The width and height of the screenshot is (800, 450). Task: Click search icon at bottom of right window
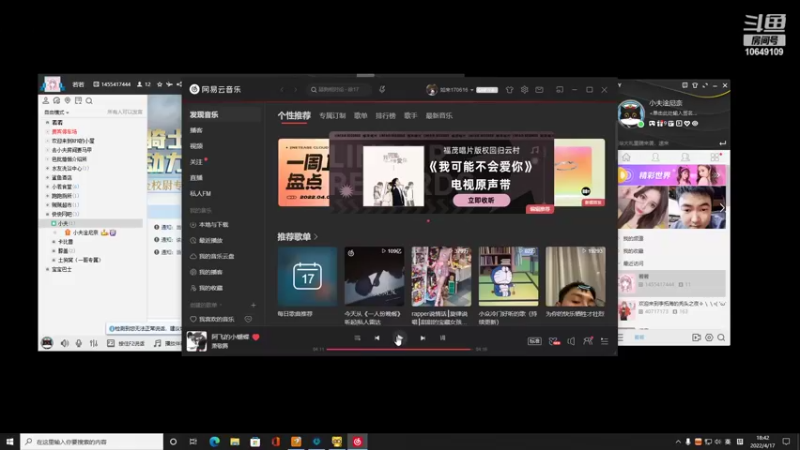(721, 337)
